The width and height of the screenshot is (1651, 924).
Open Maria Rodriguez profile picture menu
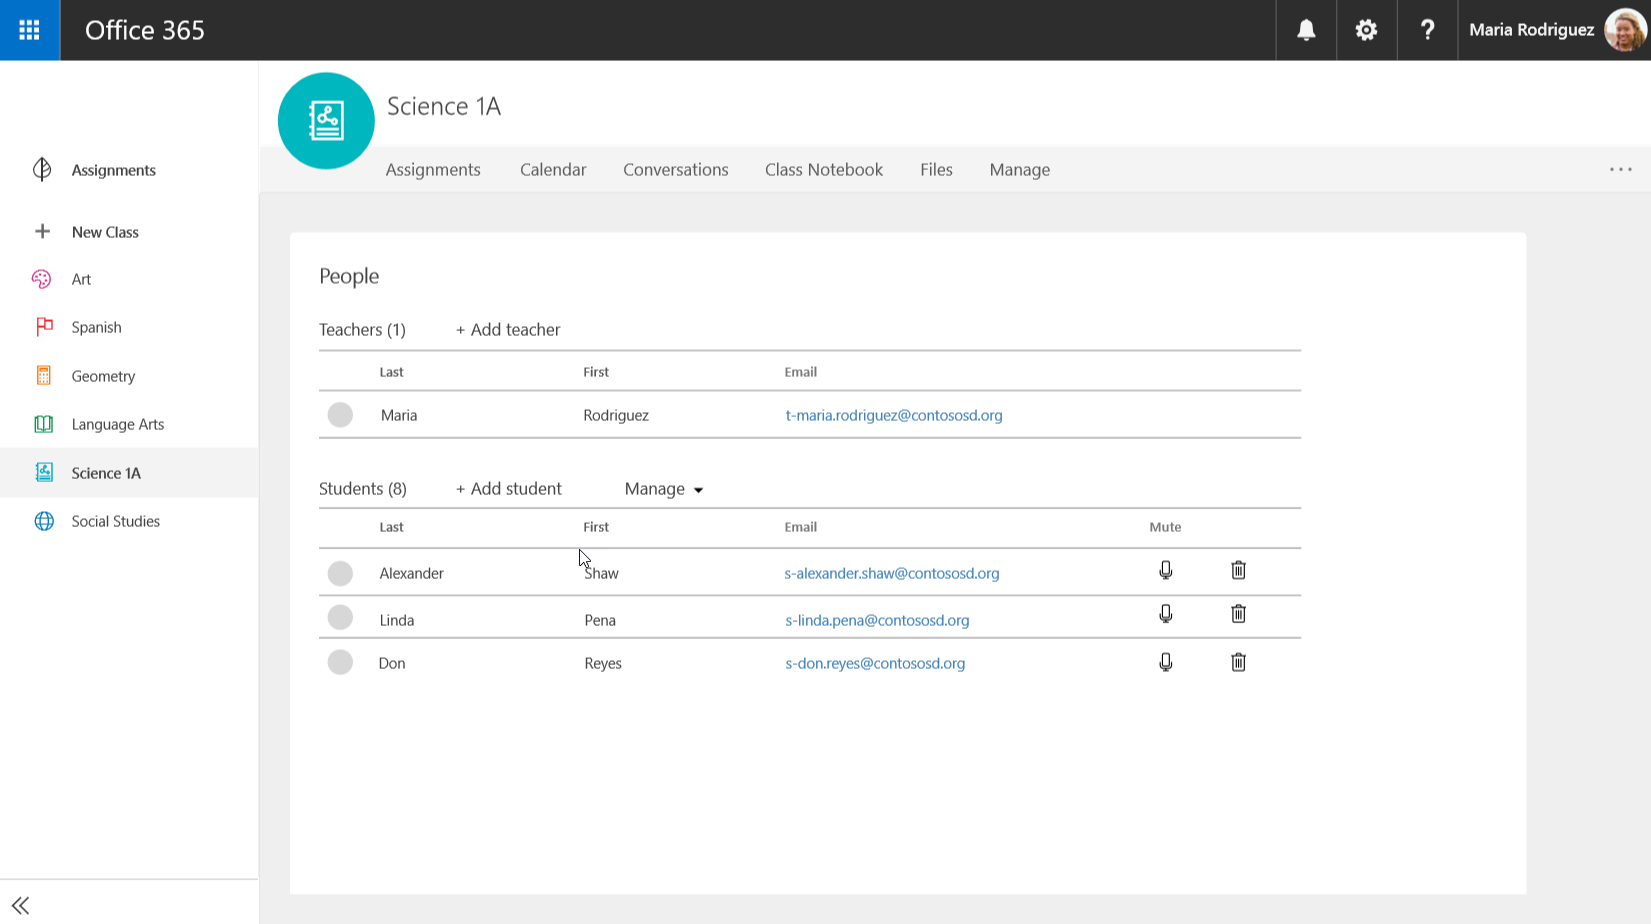point(1624,30)
